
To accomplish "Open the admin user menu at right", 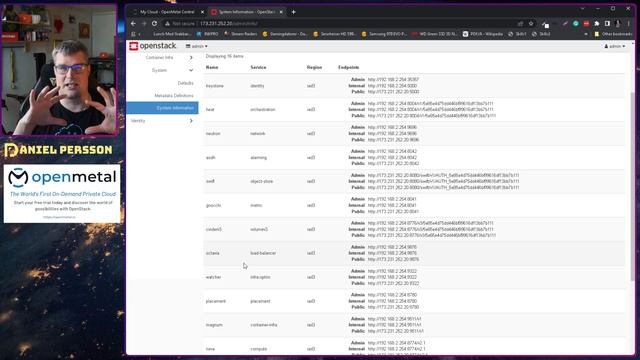I will (615, 47).
